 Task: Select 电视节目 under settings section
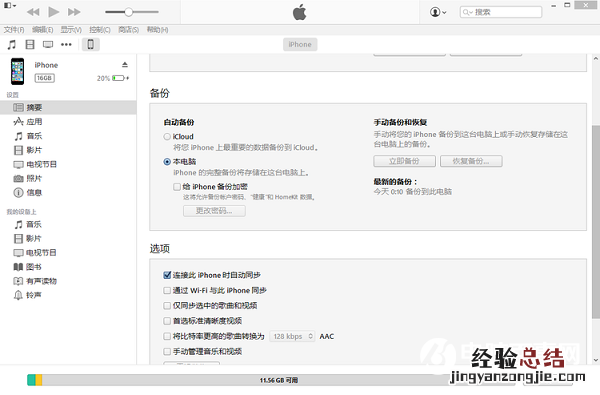[x=68, y=164]
